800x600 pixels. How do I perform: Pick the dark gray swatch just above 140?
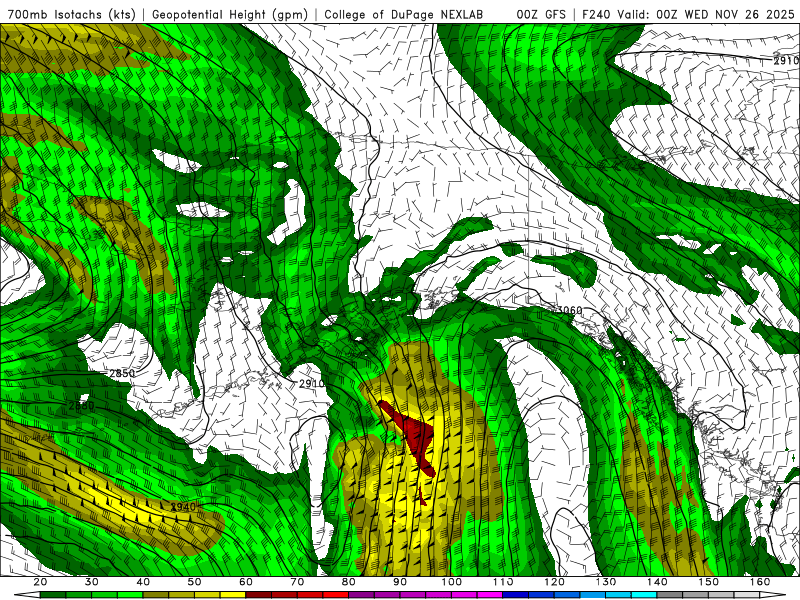point(669,595)
